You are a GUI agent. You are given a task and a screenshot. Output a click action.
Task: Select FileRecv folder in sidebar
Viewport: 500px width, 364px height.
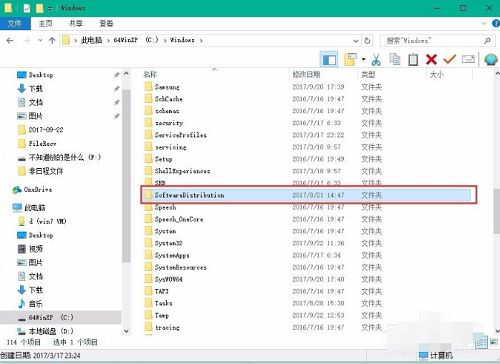point(42,144)
